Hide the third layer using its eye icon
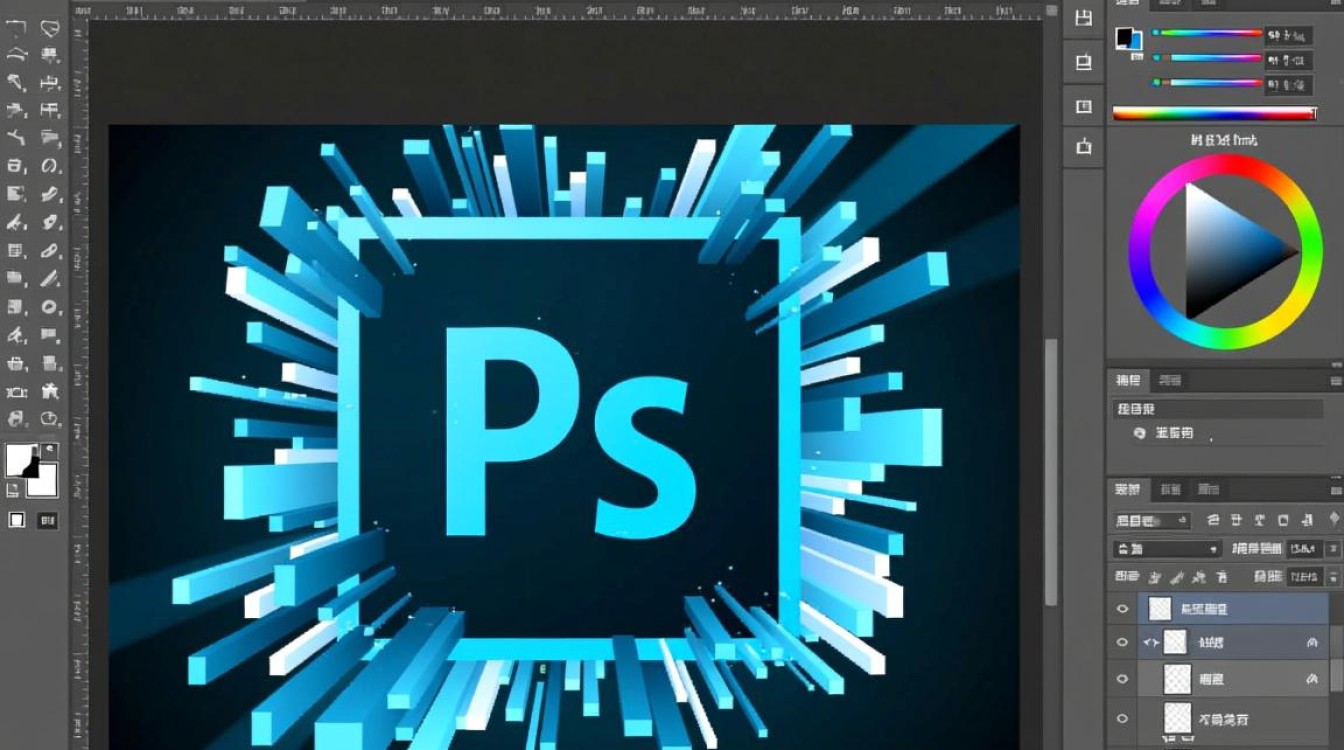Viewport: 1344px width, 750px height. click(x=1122, y=679)
